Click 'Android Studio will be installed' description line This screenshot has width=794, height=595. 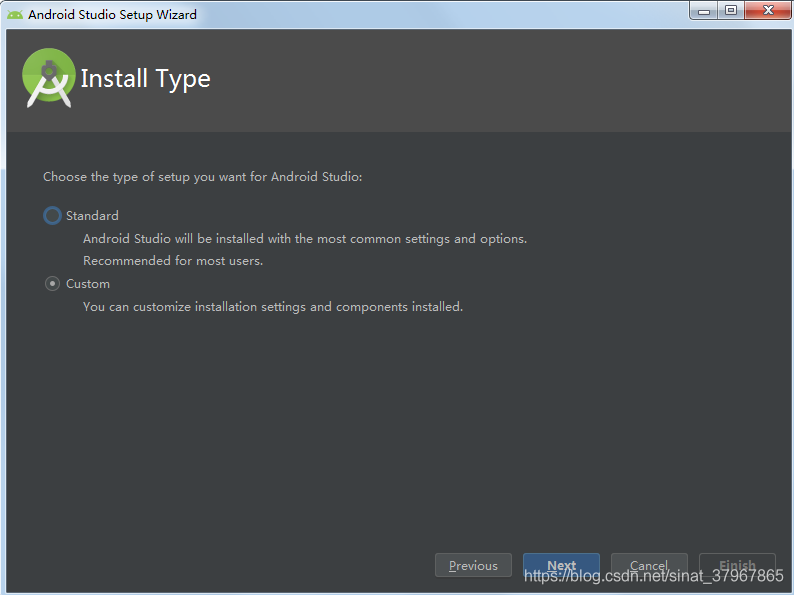(305, 239)
